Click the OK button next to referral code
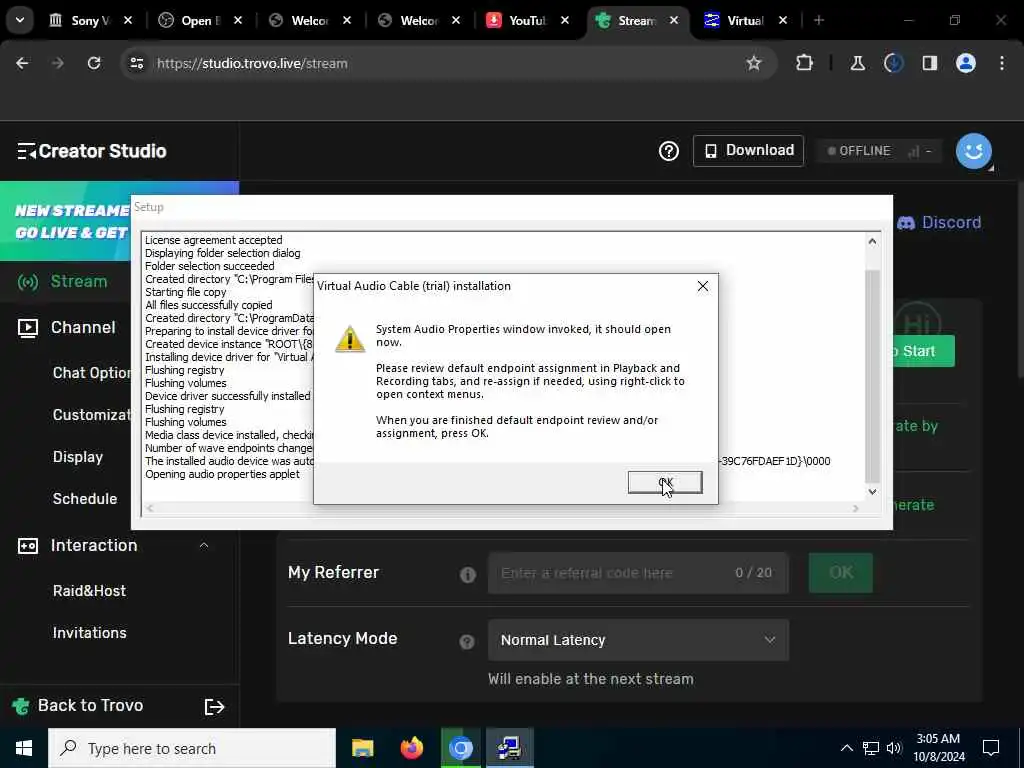 coord(840,573)
